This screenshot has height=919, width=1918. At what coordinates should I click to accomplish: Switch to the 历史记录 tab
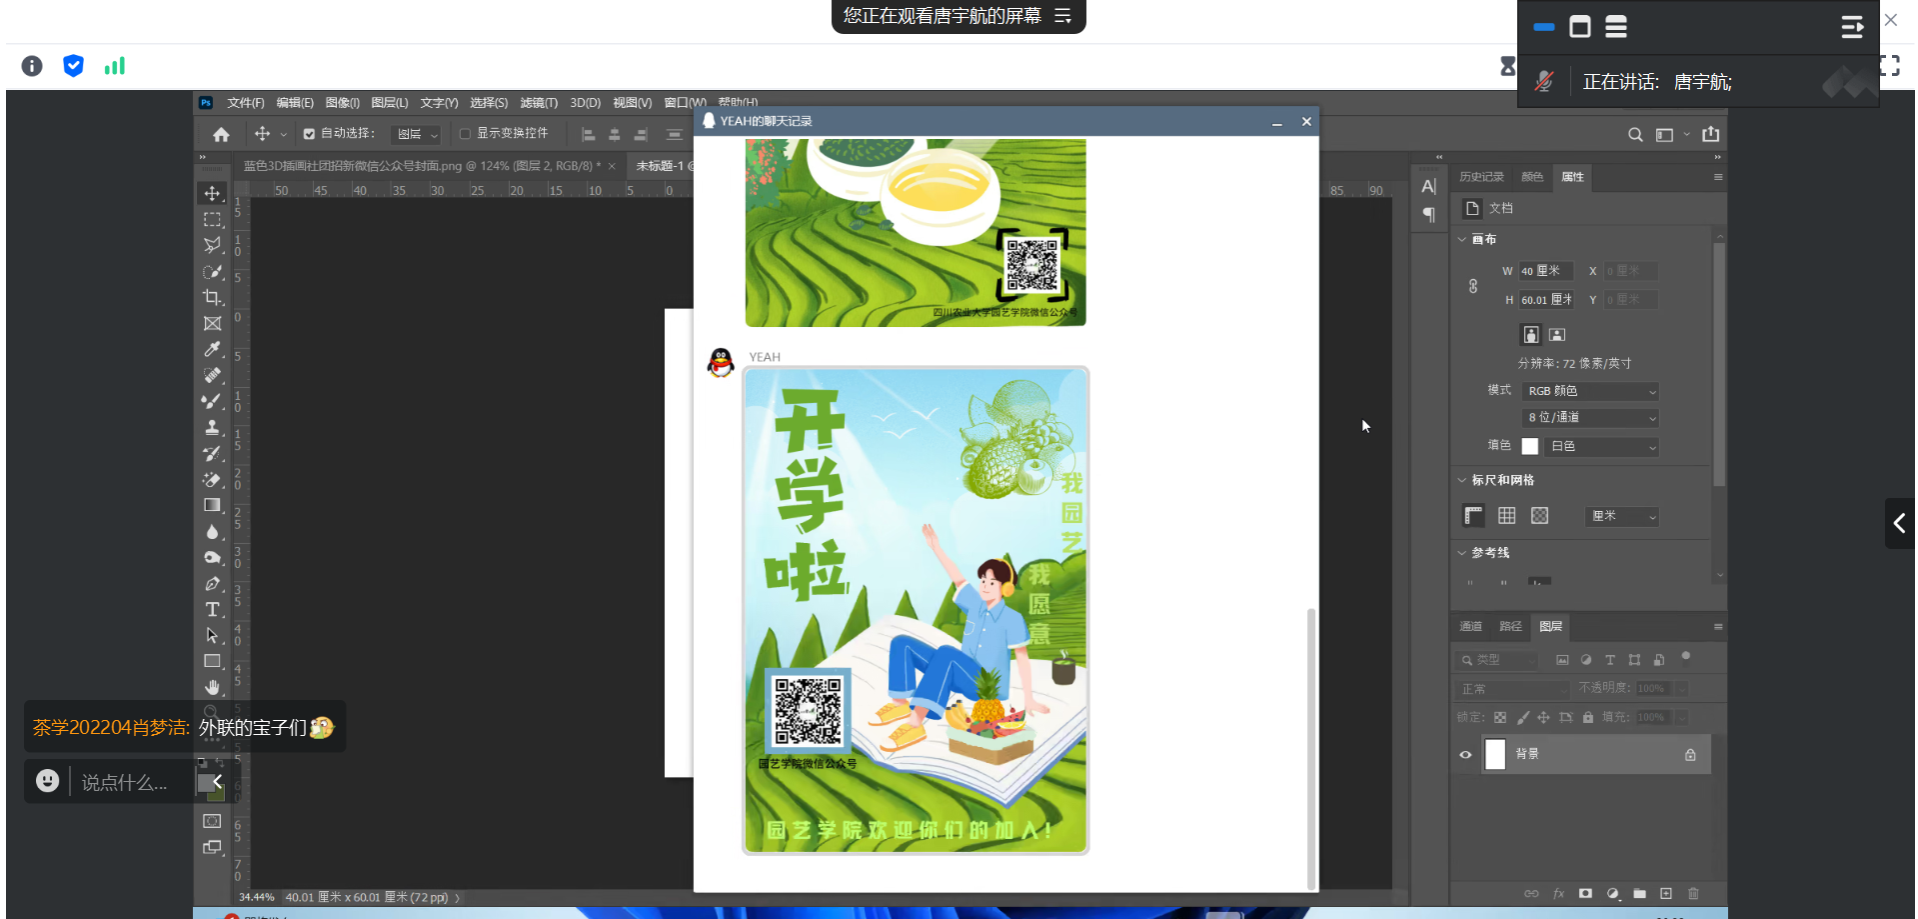coord(1481,177)
